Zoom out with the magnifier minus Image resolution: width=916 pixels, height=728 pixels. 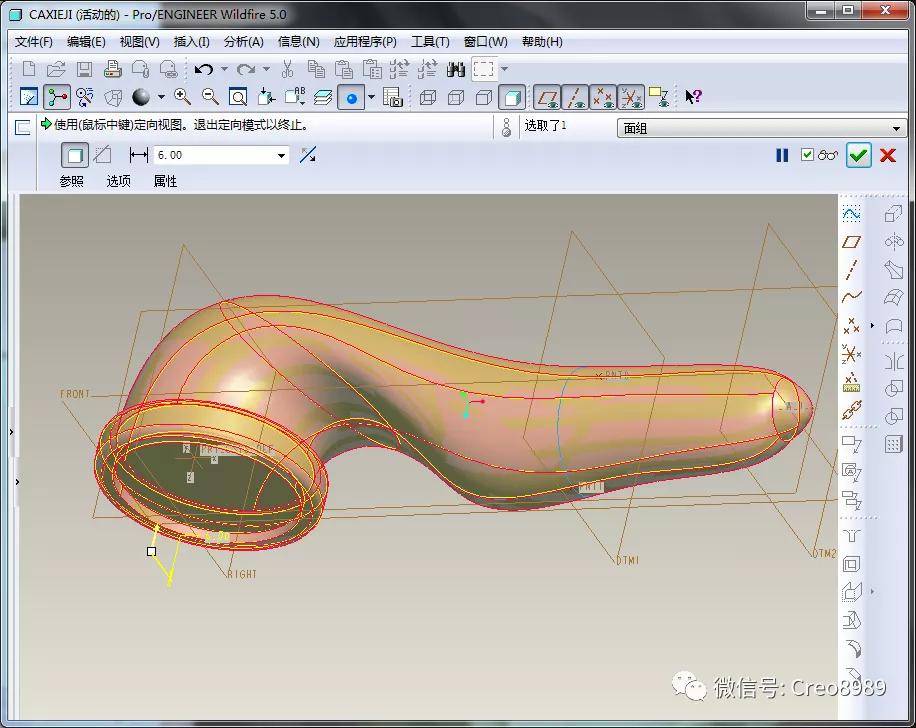click(x=210, y=97)
